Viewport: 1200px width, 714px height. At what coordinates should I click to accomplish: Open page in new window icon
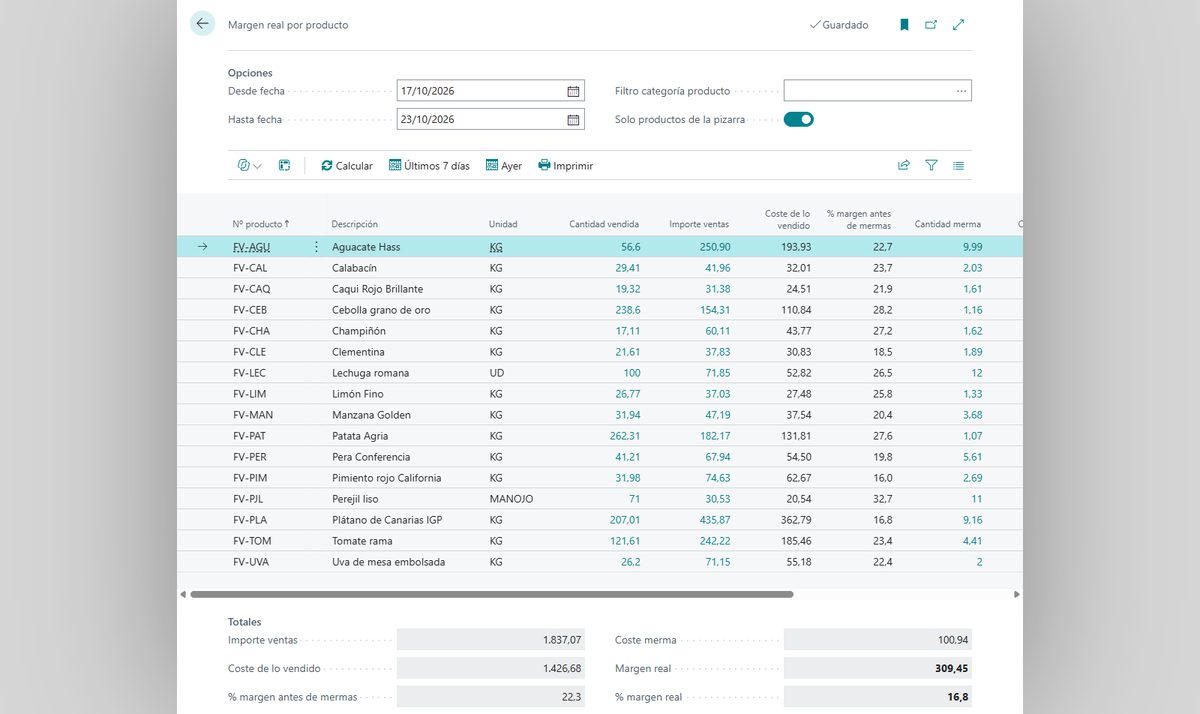[x=931, y=25]
